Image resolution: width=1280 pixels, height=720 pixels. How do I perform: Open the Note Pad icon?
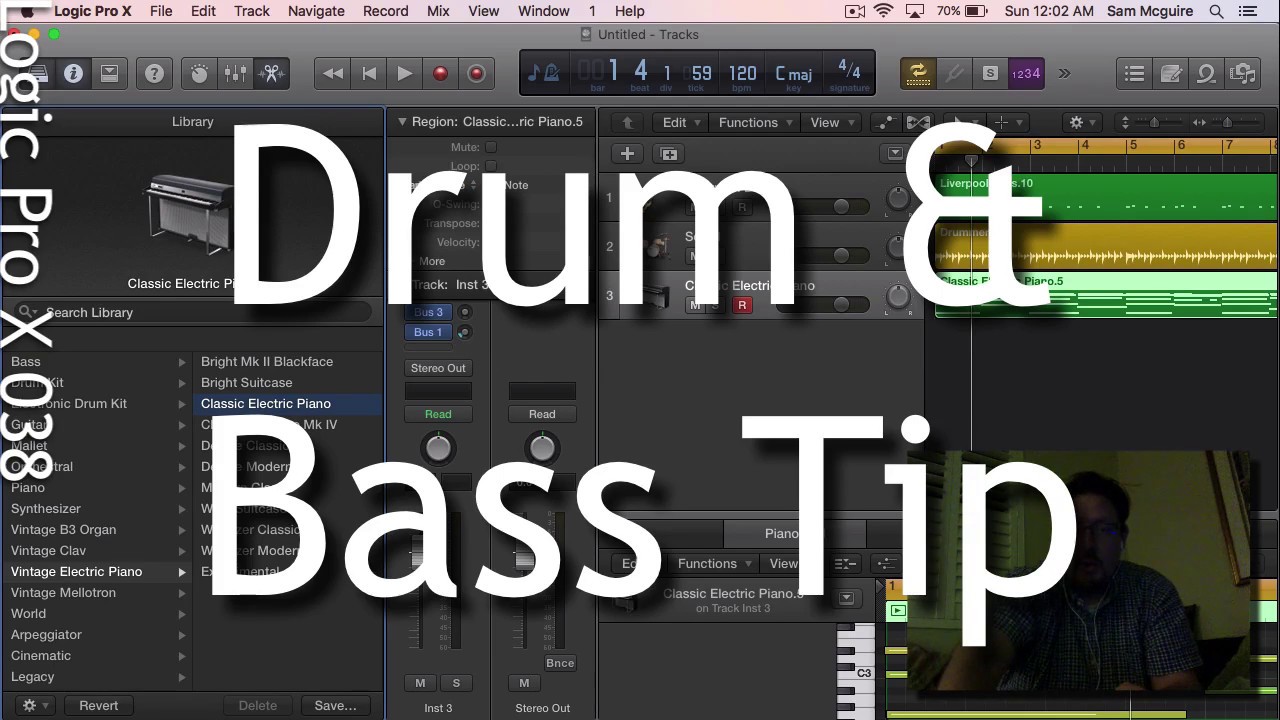coord(1171,73)
